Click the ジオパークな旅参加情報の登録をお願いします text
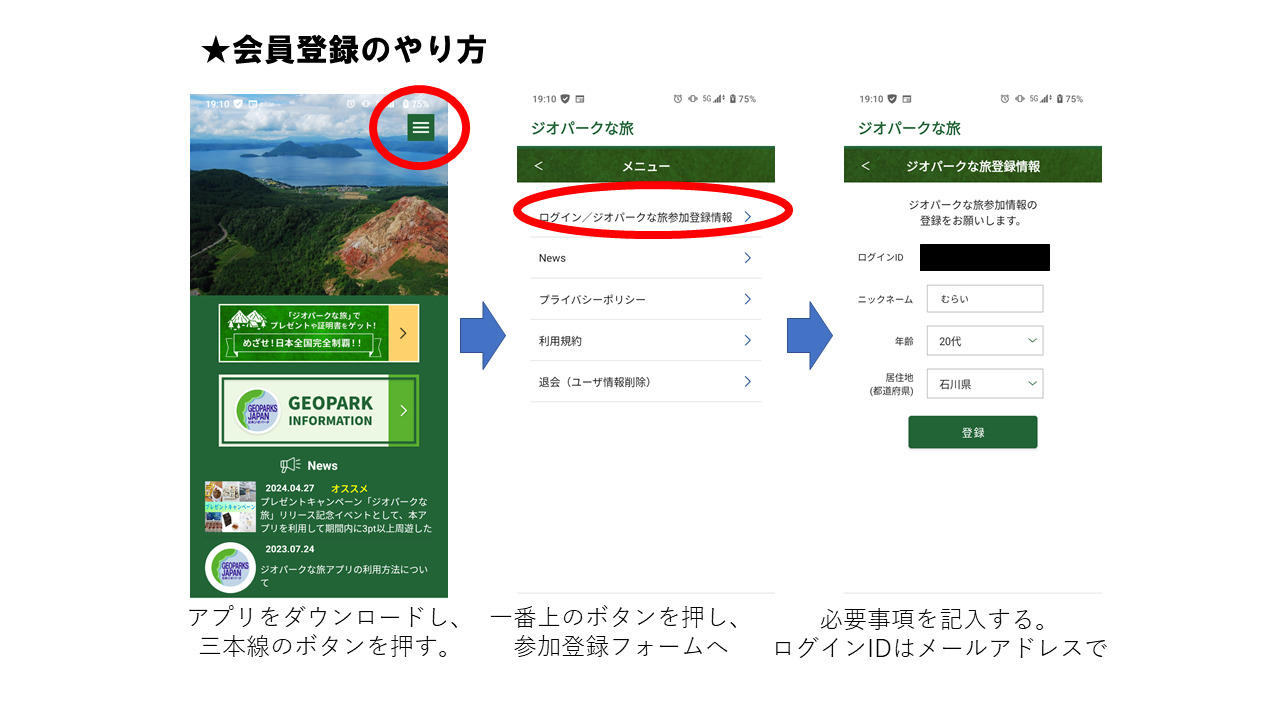Image resolution: width=1280 pixels, height=720 pixels. [972, 212]
